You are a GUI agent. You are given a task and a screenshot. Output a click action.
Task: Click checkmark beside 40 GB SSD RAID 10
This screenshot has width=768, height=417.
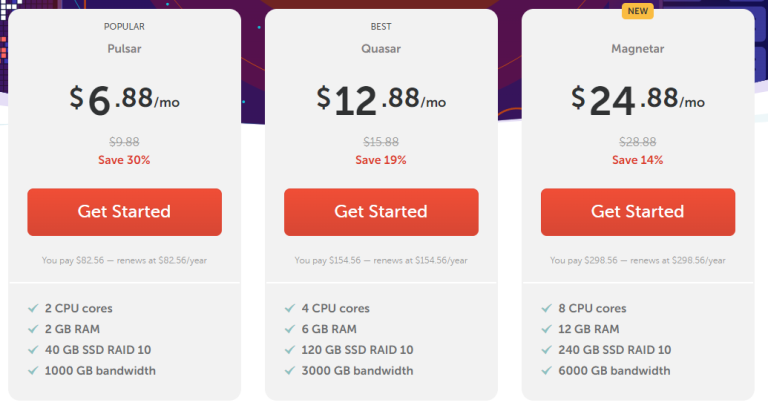click(x=33, y=350)
